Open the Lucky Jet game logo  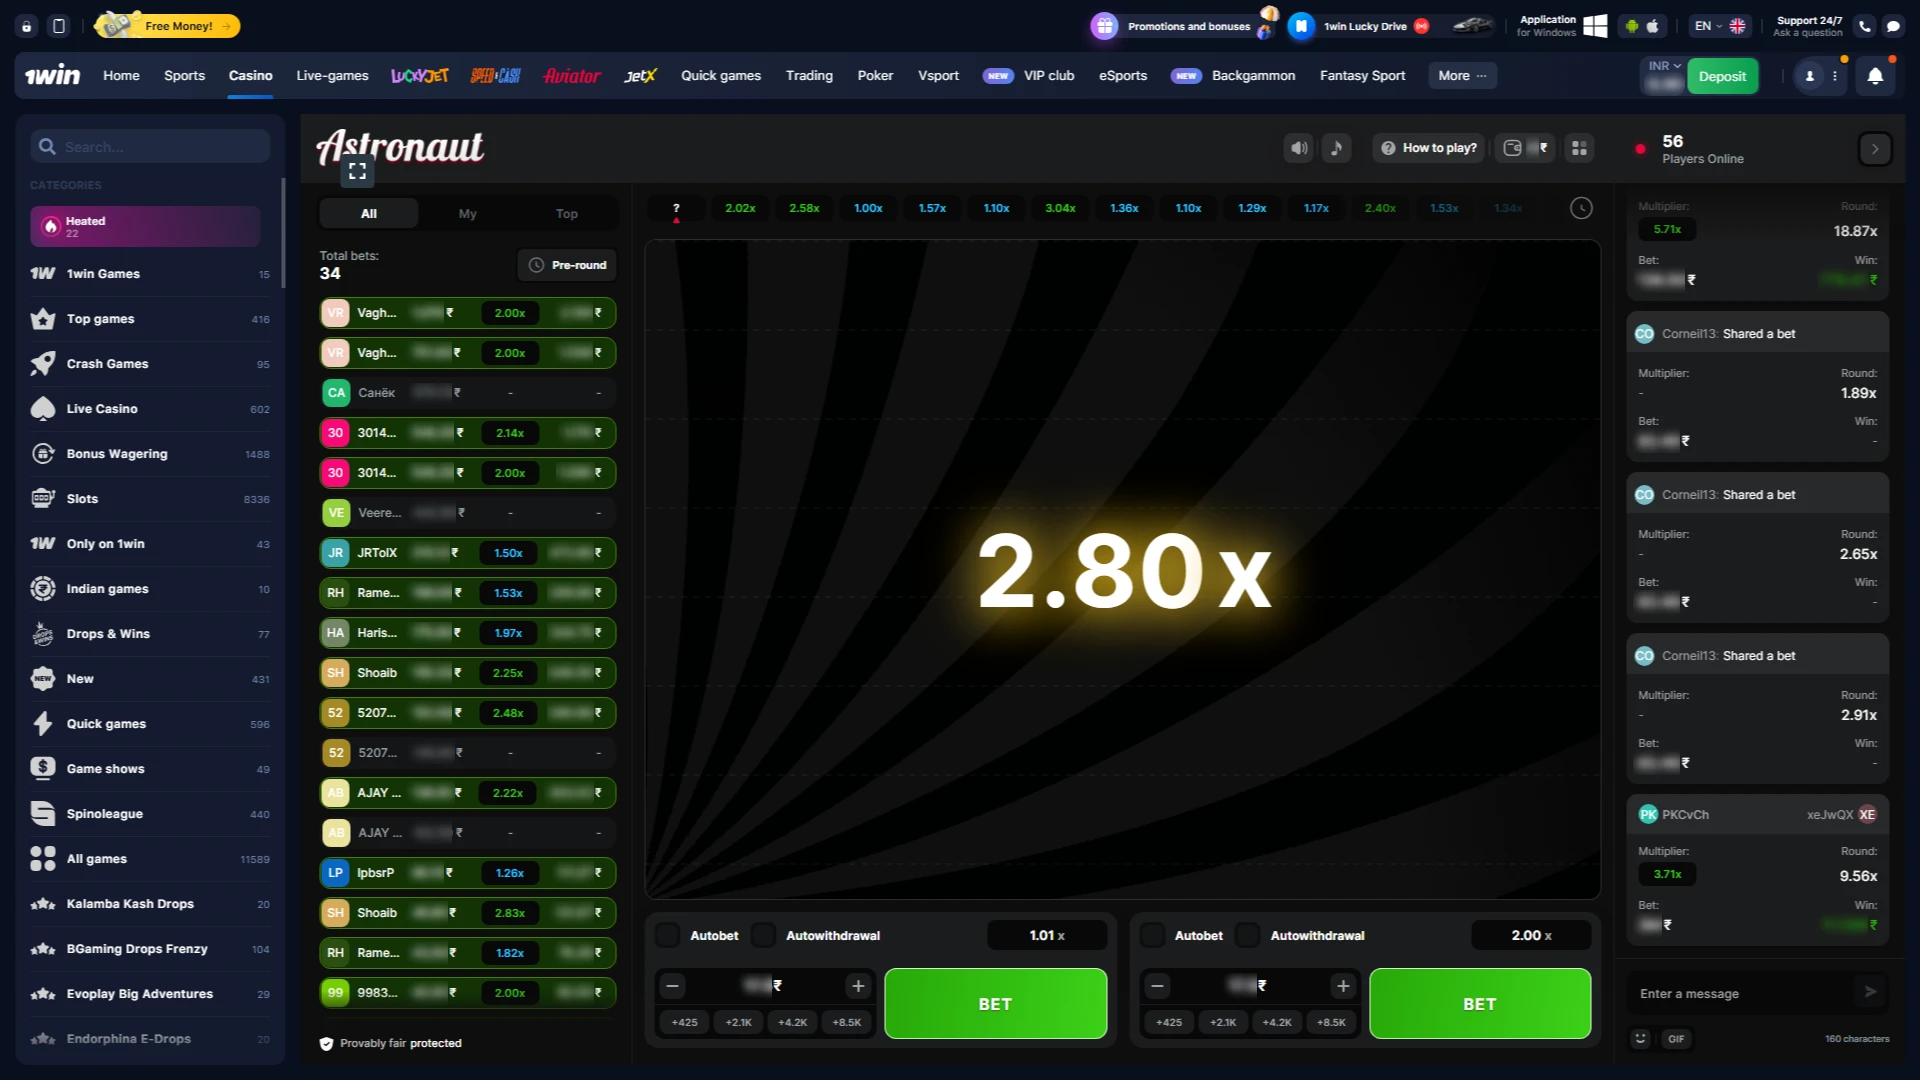[x=419, y=76]
